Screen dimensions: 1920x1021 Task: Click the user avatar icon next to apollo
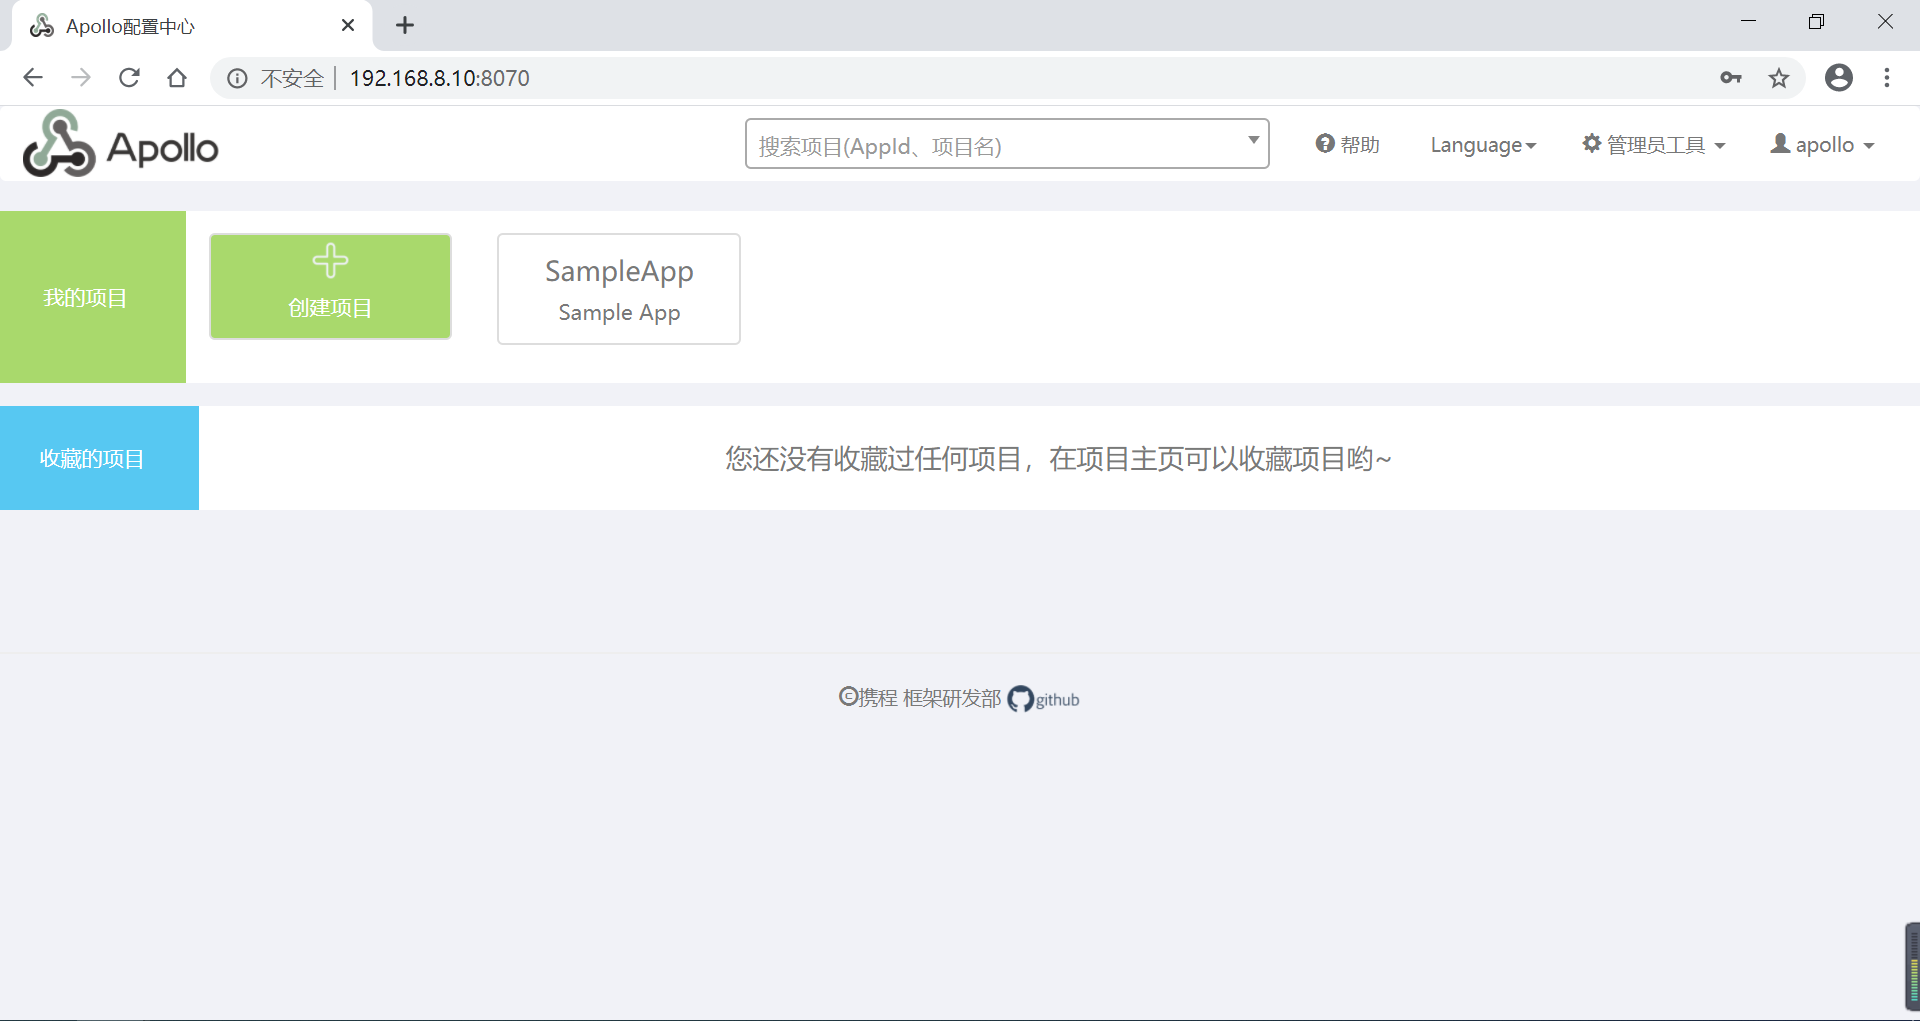[1780, 144]
